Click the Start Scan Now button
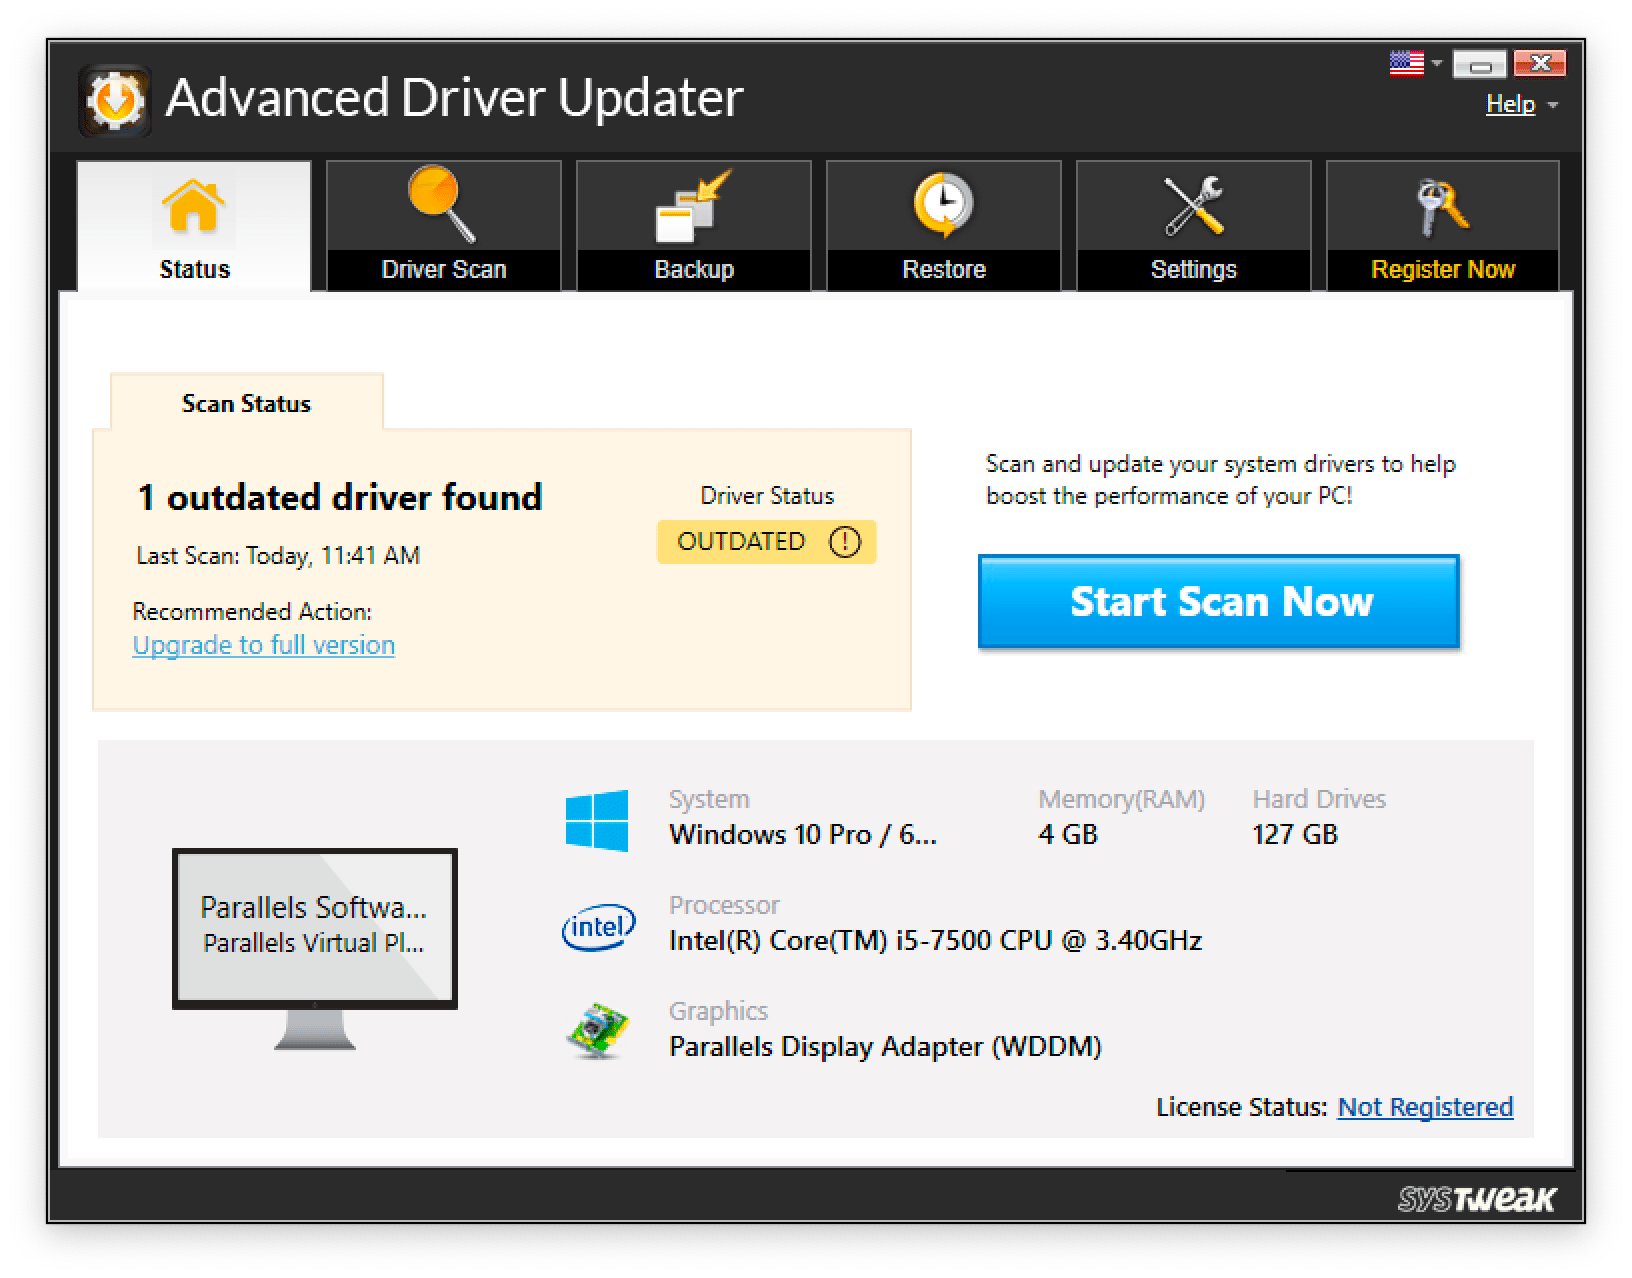 pyautogui.click(x=1219, y=602)
